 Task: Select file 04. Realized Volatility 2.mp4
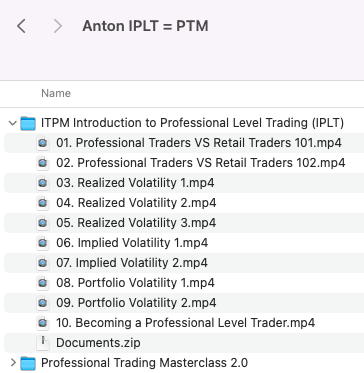pos(136,203)
